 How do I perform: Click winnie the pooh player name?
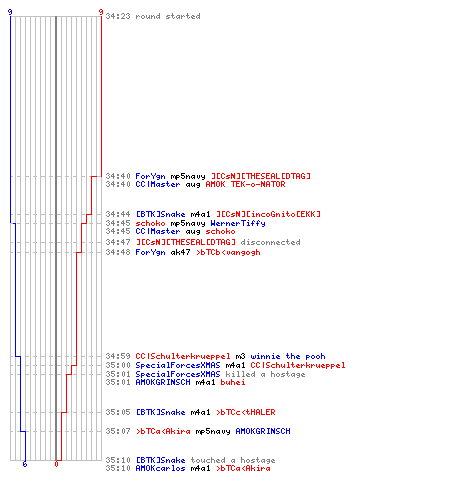[x=288, y=356]
